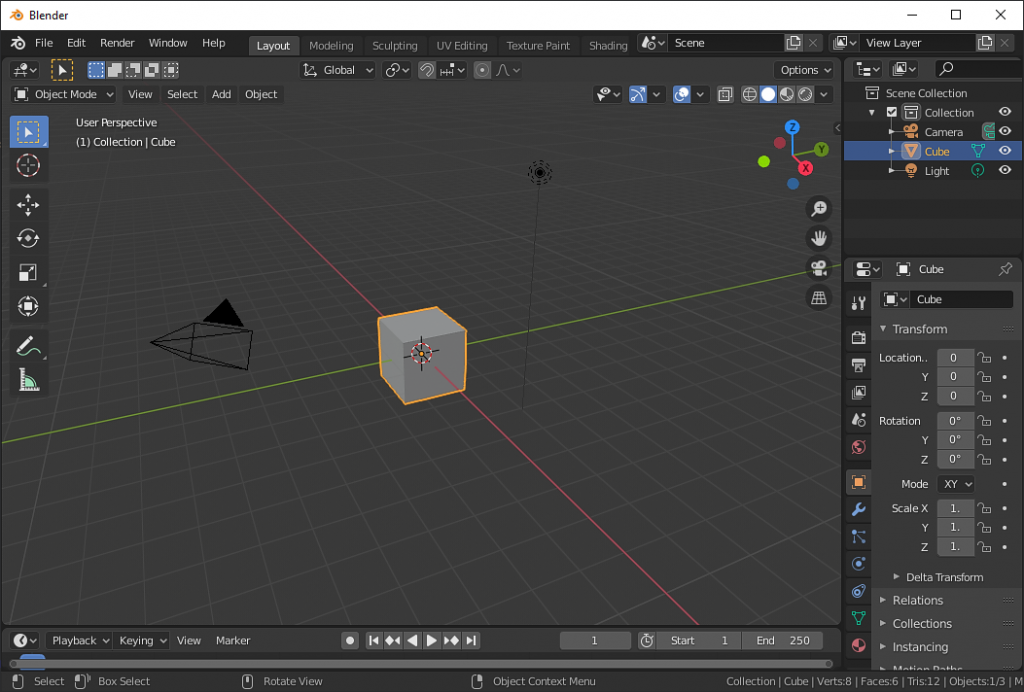This screenshot has width=1024, height=692.
Task: Click the End 250 frame field
Action: pyautogui.click(x=783, y=640)
